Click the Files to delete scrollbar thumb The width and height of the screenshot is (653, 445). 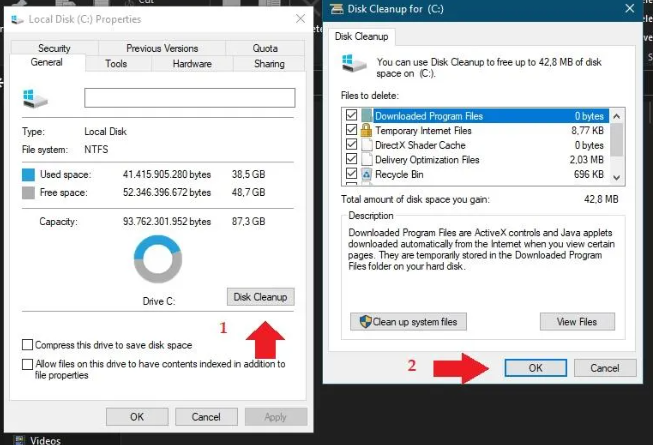617,139
